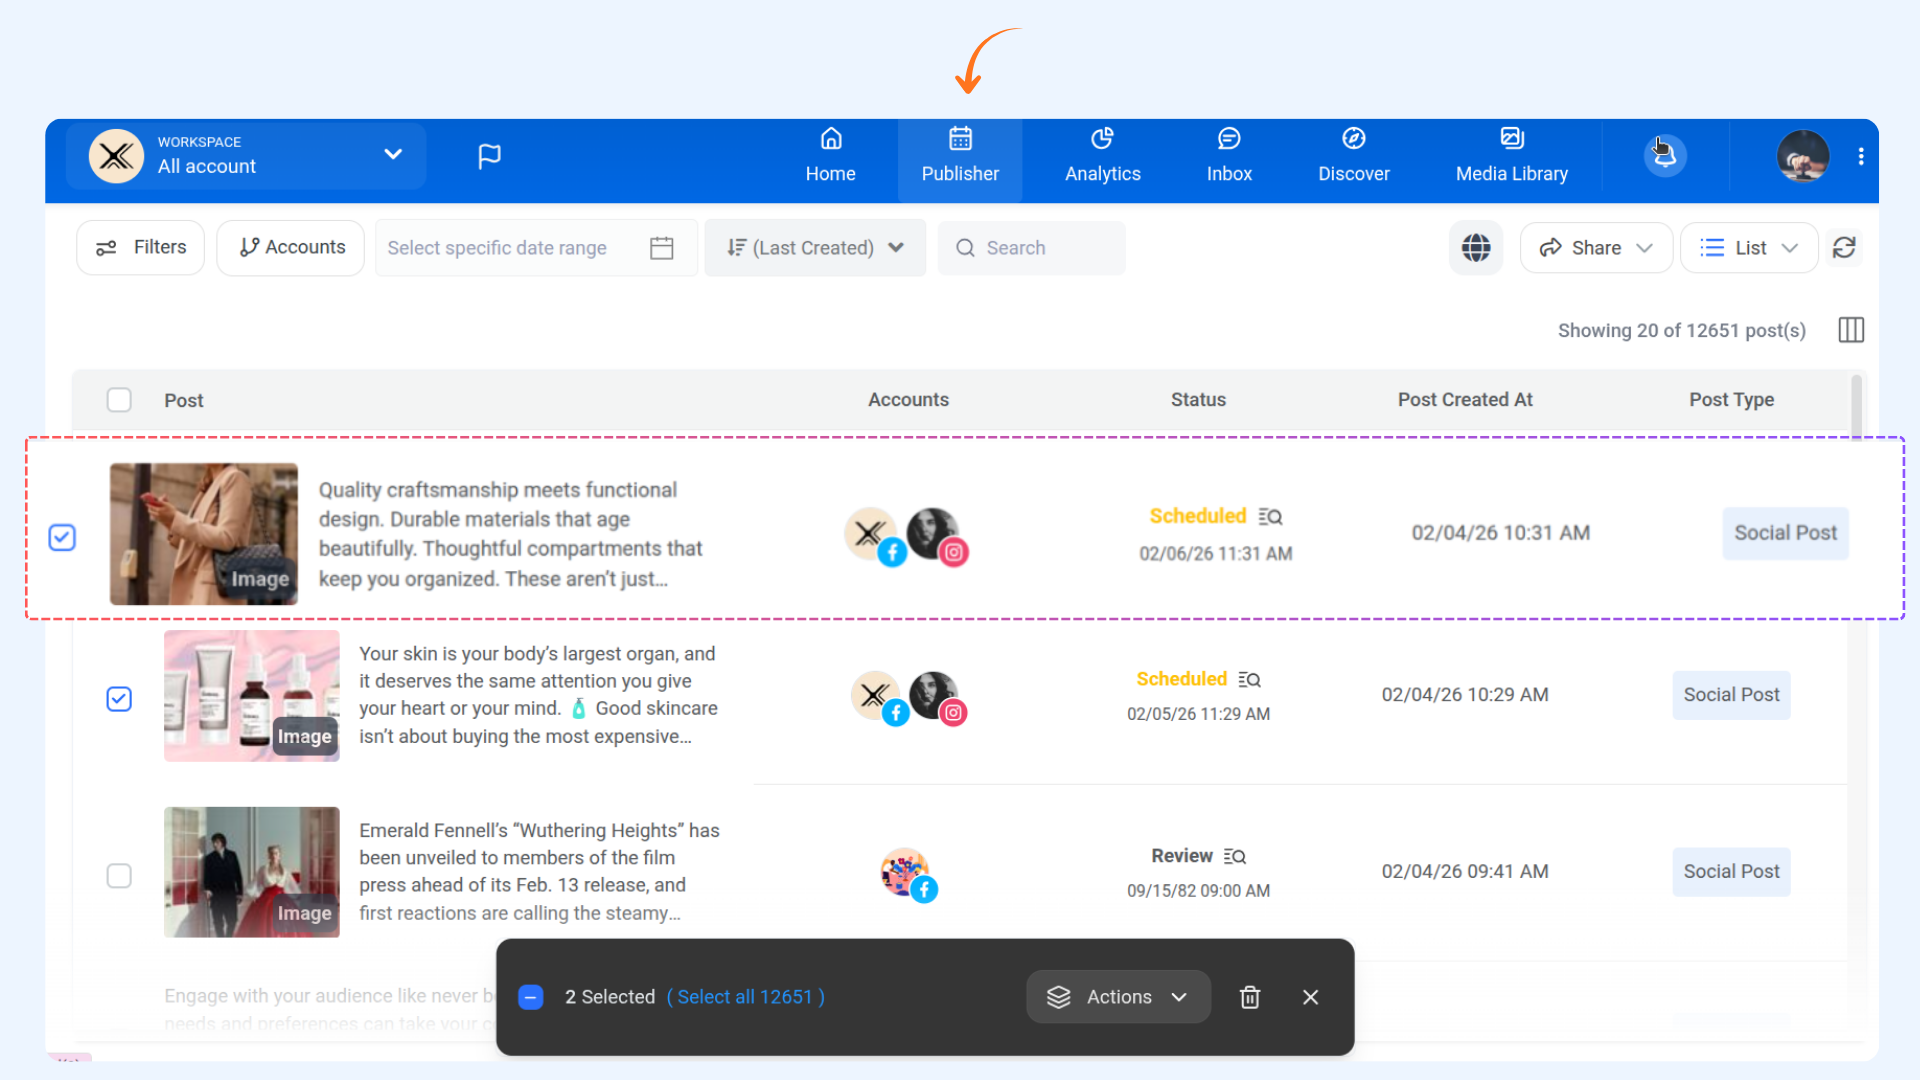Viewport: 1920px width, 1080px height.
Task: Click the Scheduled status dated 02/05/26
Action: click(1182, 679)
